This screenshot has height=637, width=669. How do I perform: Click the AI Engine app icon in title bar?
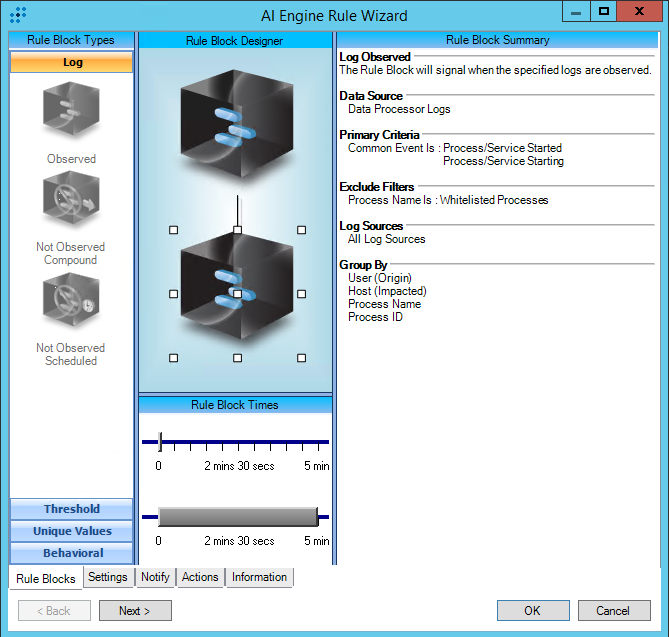tap(18, 14)
